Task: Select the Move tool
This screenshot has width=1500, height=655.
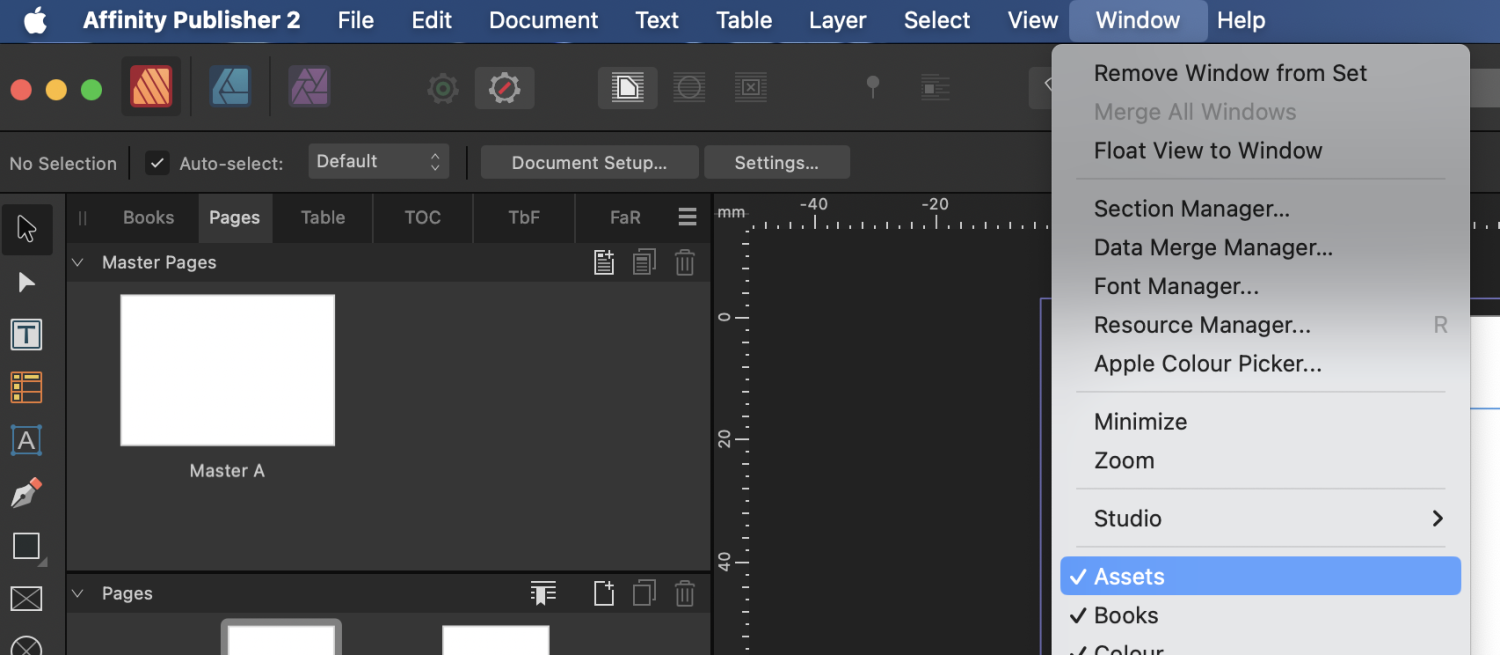Action: (27, 229)
